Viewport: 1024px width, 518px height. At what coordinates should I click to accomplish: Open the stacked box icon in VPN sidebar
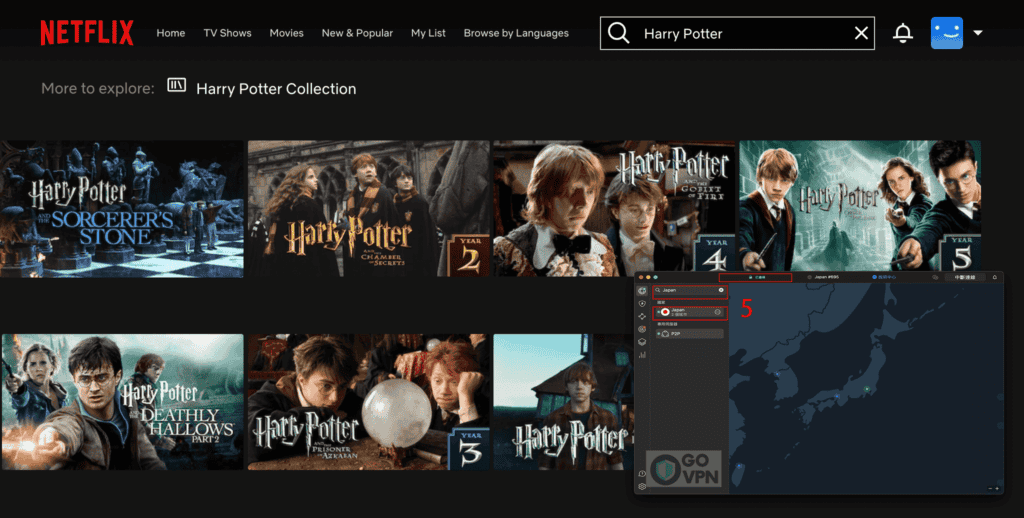tap(642, 342)
